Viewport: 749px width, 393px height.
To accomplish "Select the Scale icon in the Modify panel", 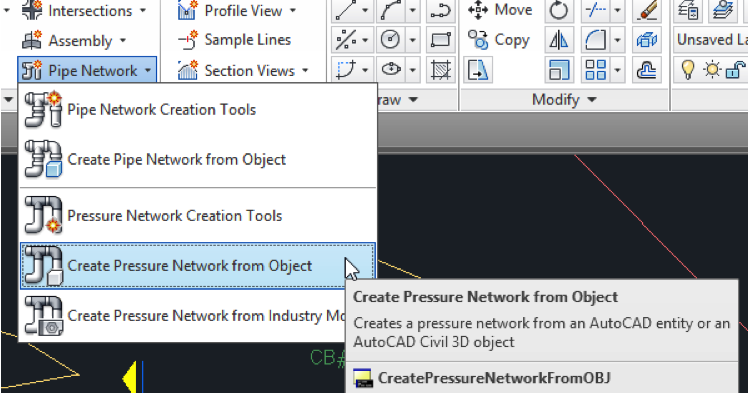I will (x=558, y=70).
